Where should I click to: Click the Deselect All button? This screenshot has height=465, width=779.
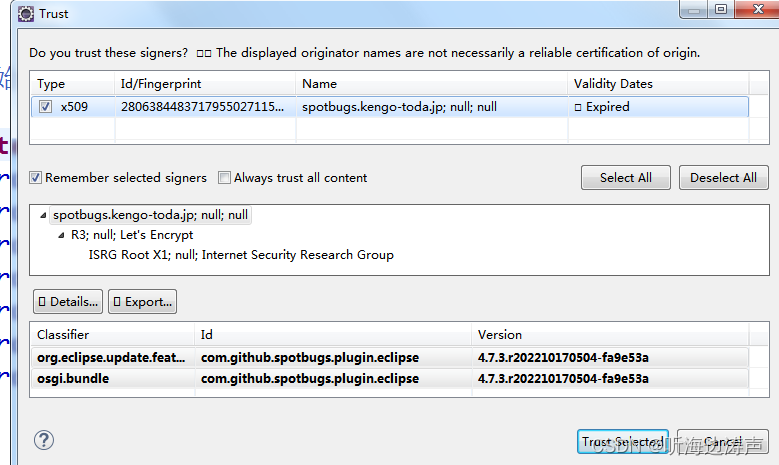723,177
